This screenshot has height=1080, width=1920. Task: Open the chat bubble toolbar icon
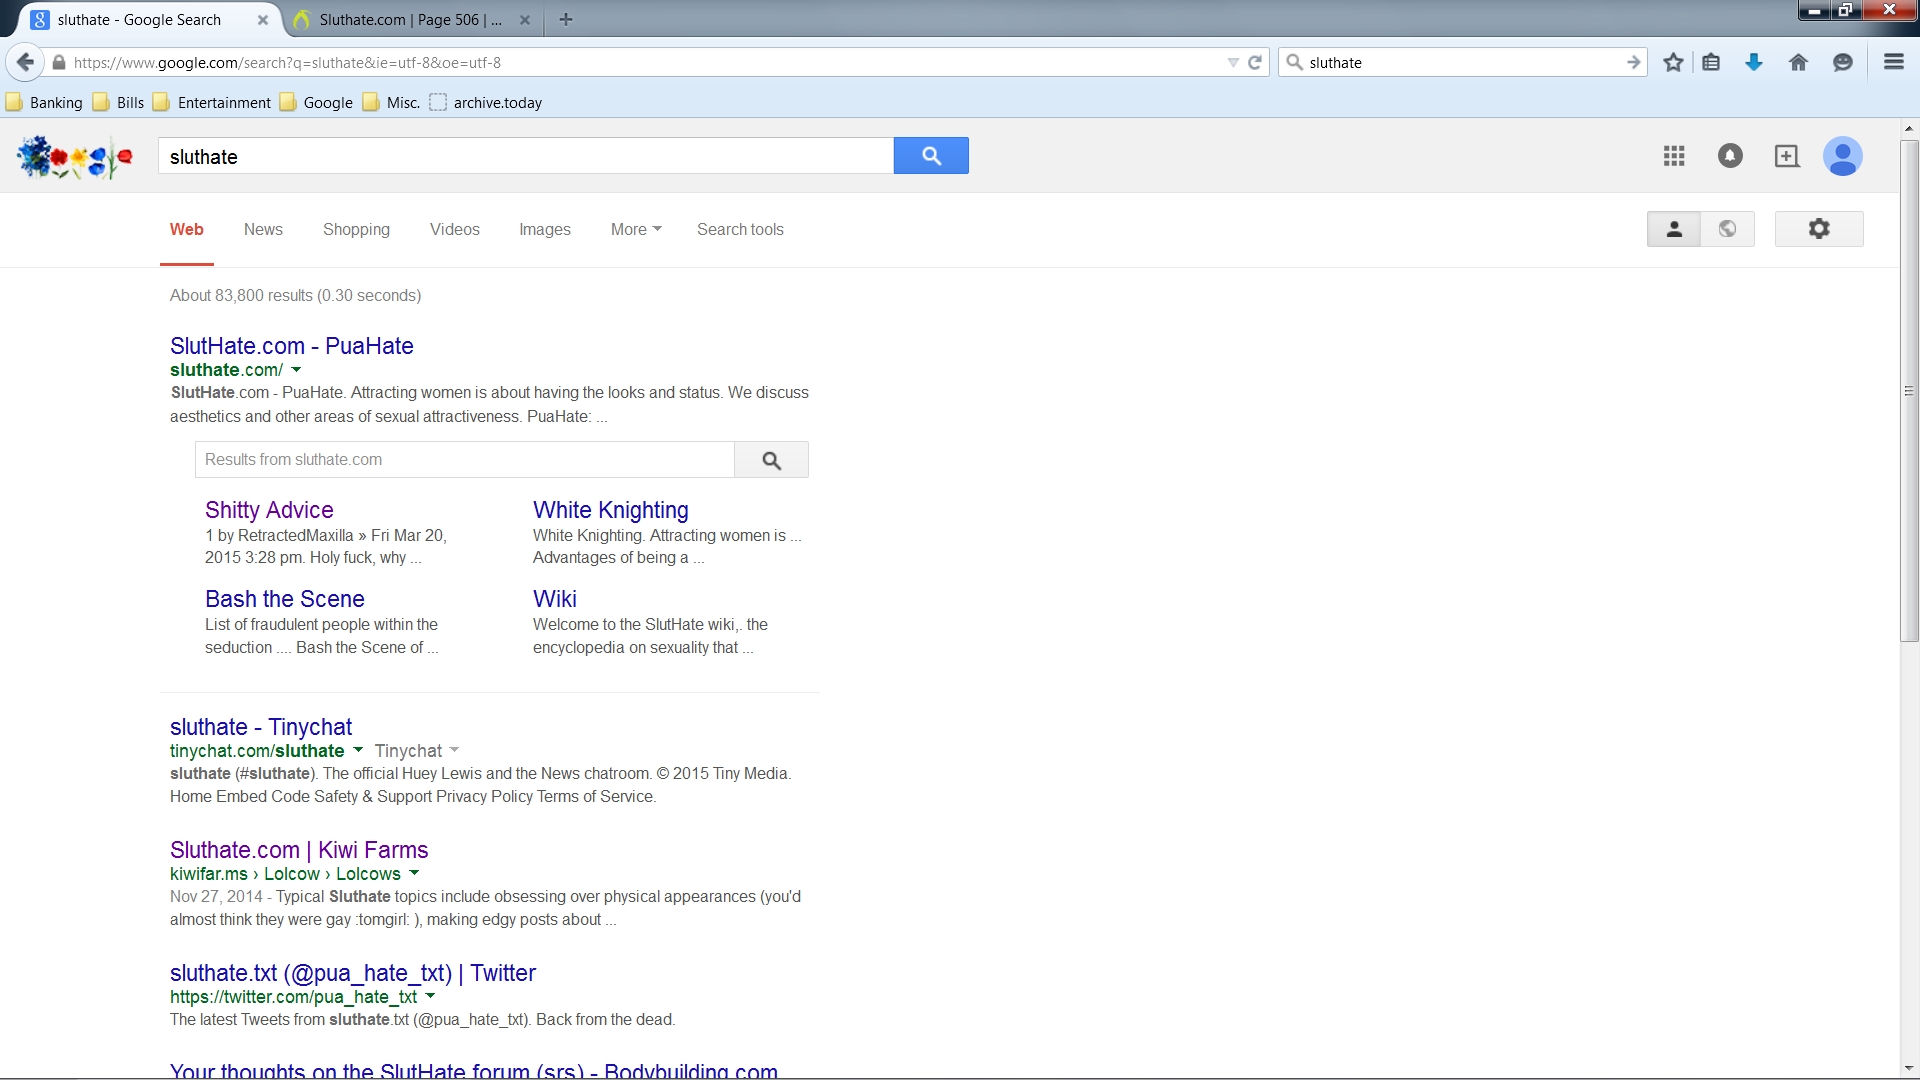click(x=1843, y=62)
